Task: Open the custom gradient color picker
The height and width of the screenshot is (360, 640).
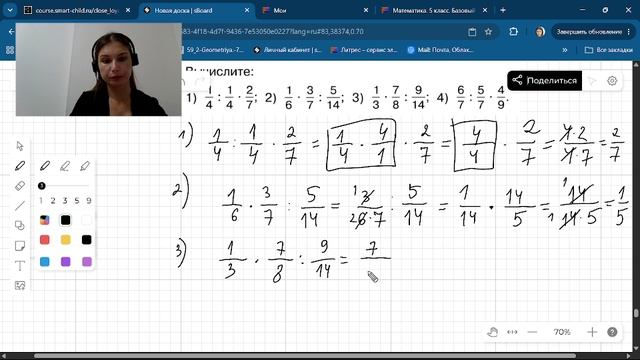Action: coord(44,220)
